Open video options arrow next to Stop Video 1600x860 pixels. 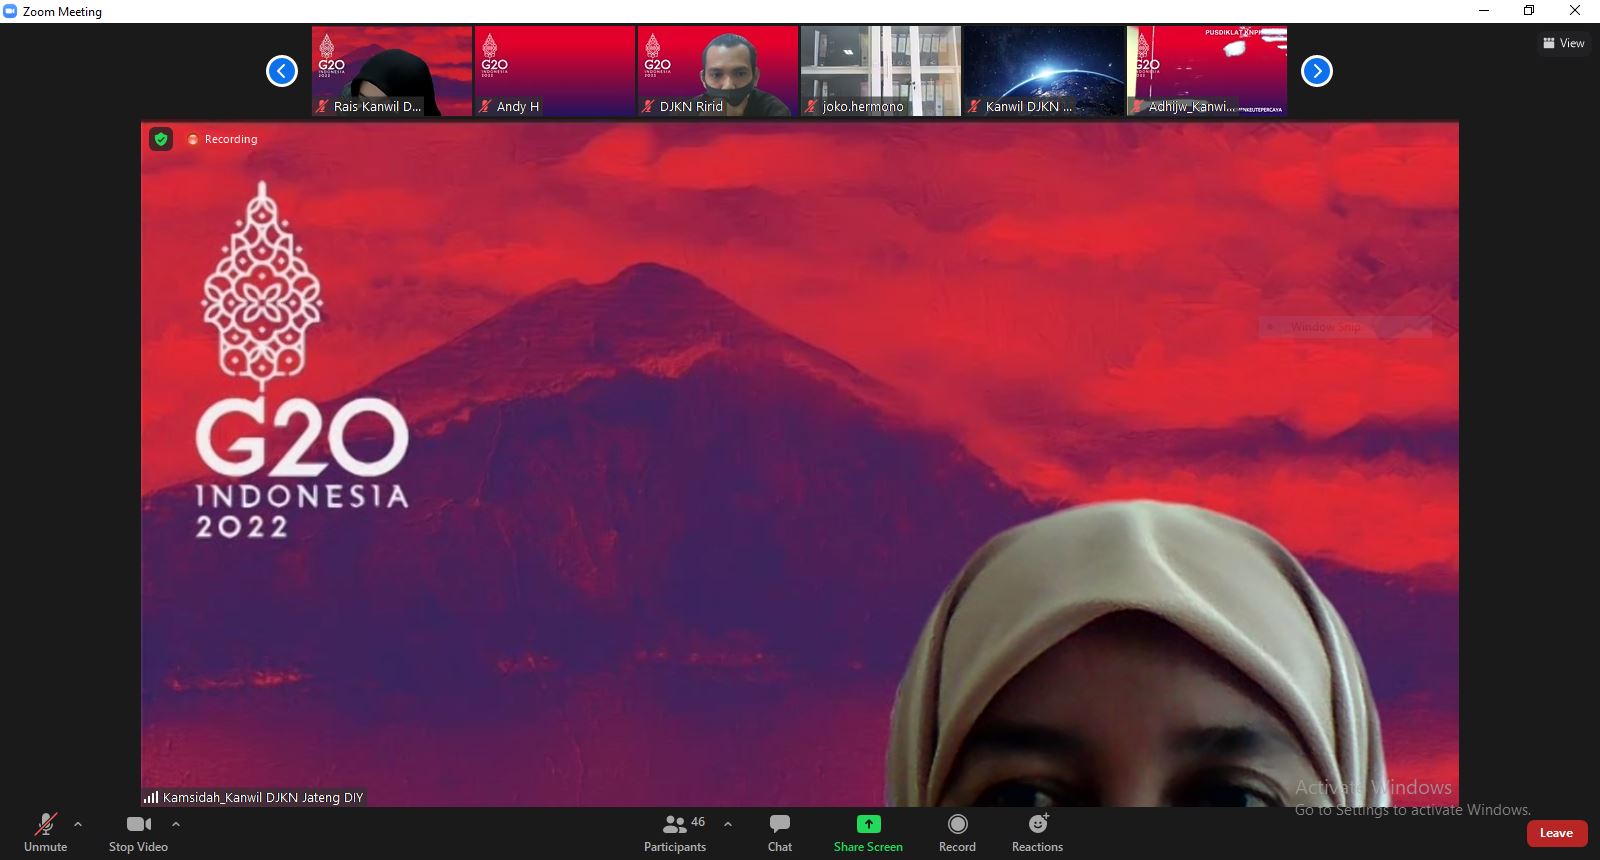click(176, 824)
